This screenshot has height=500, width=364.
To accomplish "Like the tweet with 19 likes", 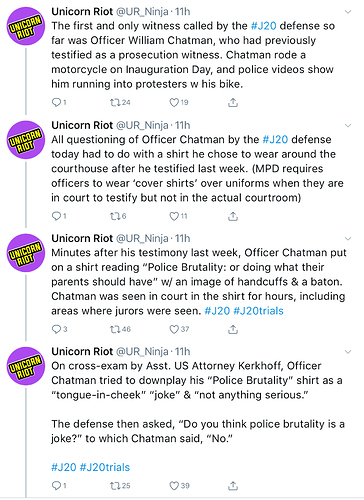I will [174, 102].
